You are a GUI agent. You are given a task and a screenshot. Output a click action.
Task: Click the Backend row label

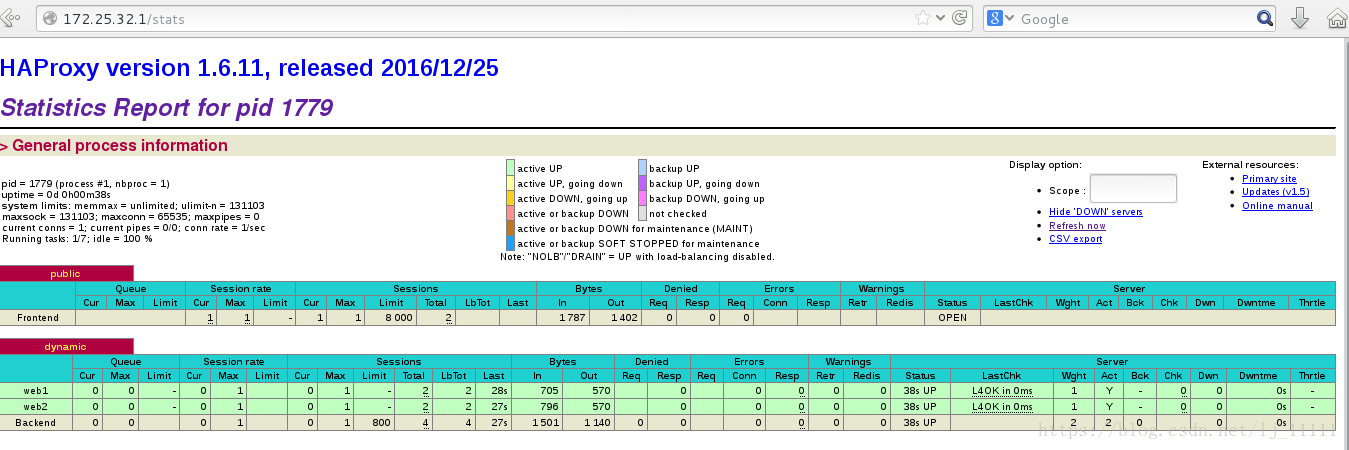[x=36, y=423]
